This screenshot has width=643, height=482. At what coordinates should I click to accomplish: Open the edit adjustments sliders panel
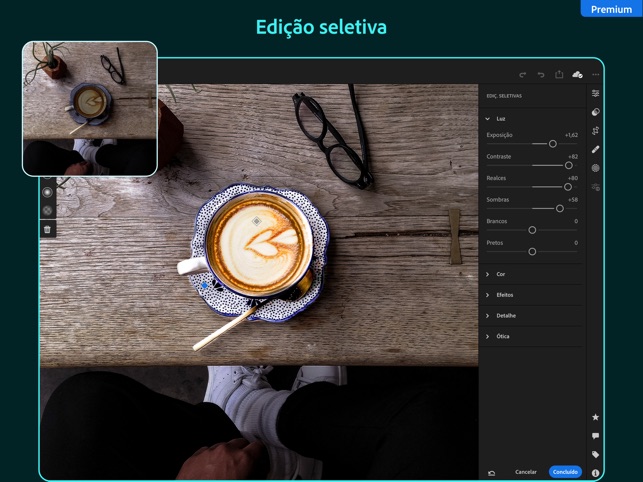[x=596, y=94]
